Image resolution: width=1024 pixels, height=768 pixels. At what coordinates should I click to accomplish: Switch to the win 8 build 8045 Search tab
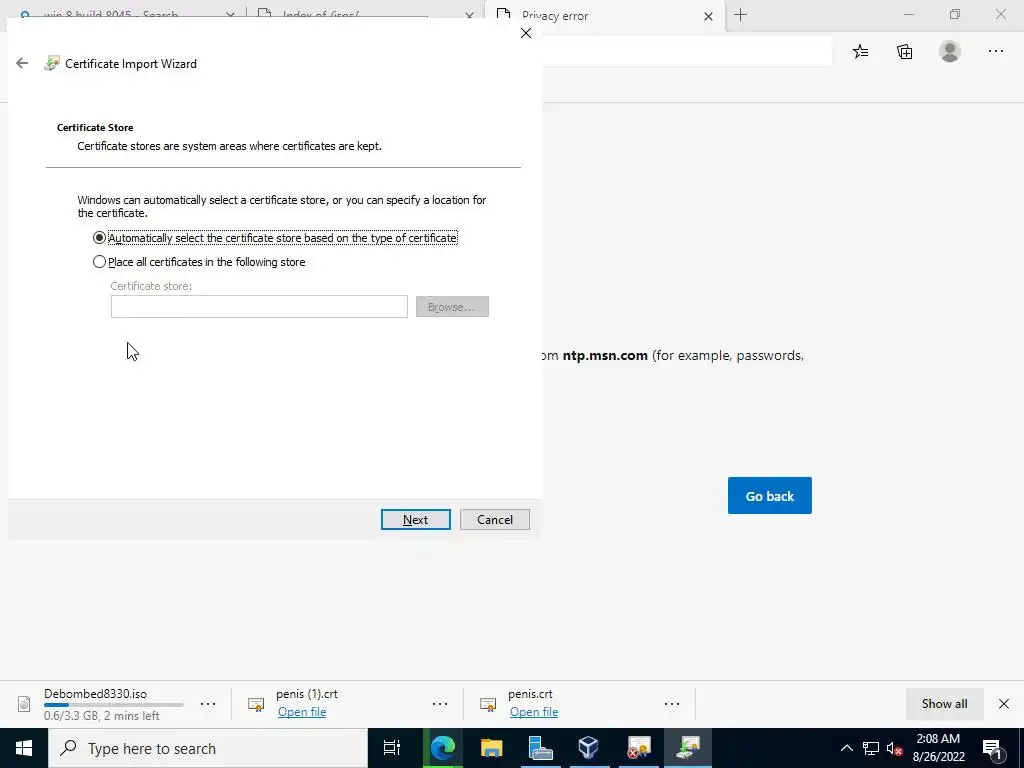click(x=124, y=14)
